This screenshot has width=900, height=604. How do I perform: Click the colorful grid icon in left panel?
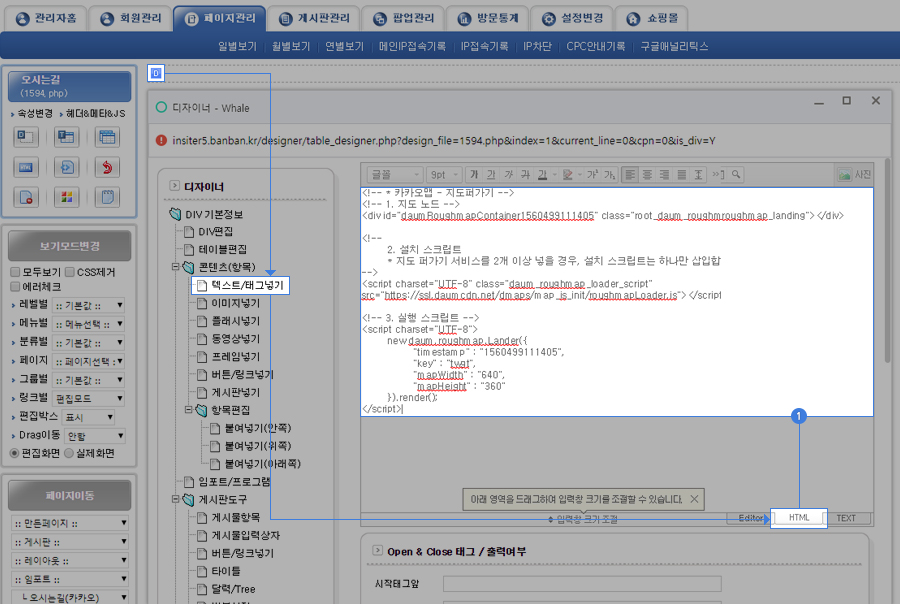(66, 196)
